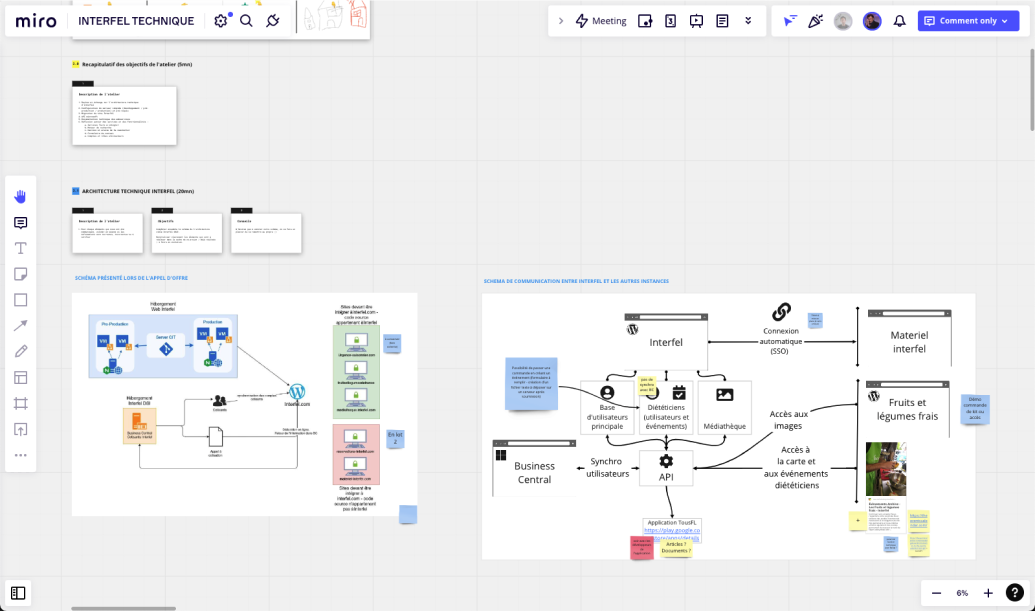This screenshot has width=1036, height=611.
Task: Click the zoom in plus button
Action: [988, 593]
